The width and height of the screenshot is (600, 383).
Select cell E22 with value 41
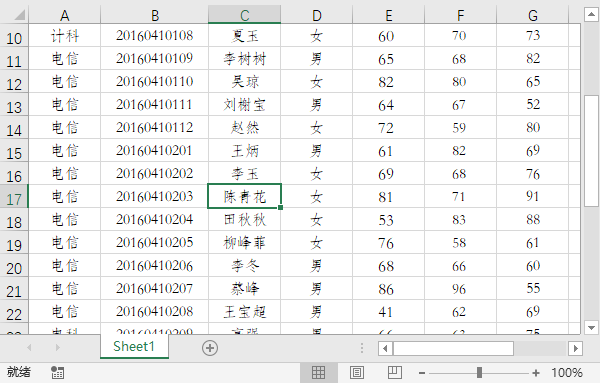(x=388, y=311)
